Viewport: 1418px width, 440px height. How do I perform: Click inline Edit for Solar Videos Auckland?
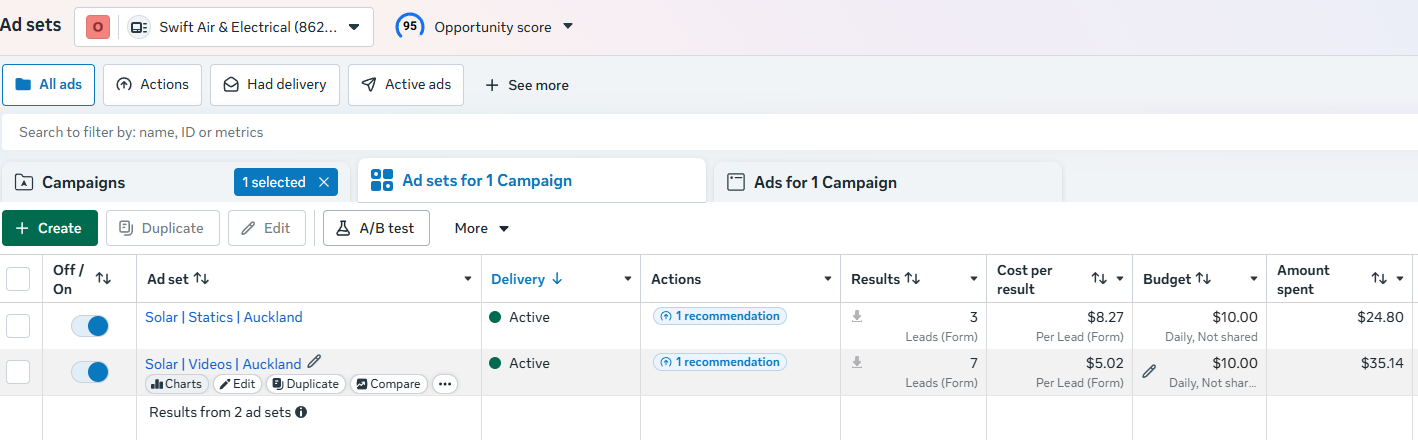click(237, 384)
